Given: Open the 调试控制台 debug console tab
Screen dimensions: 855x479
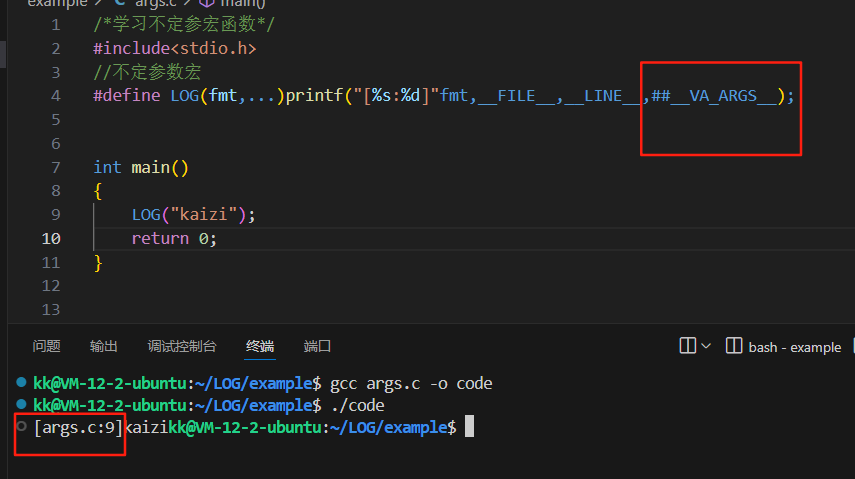Looking at the screenshot, I should click(182, 346).
